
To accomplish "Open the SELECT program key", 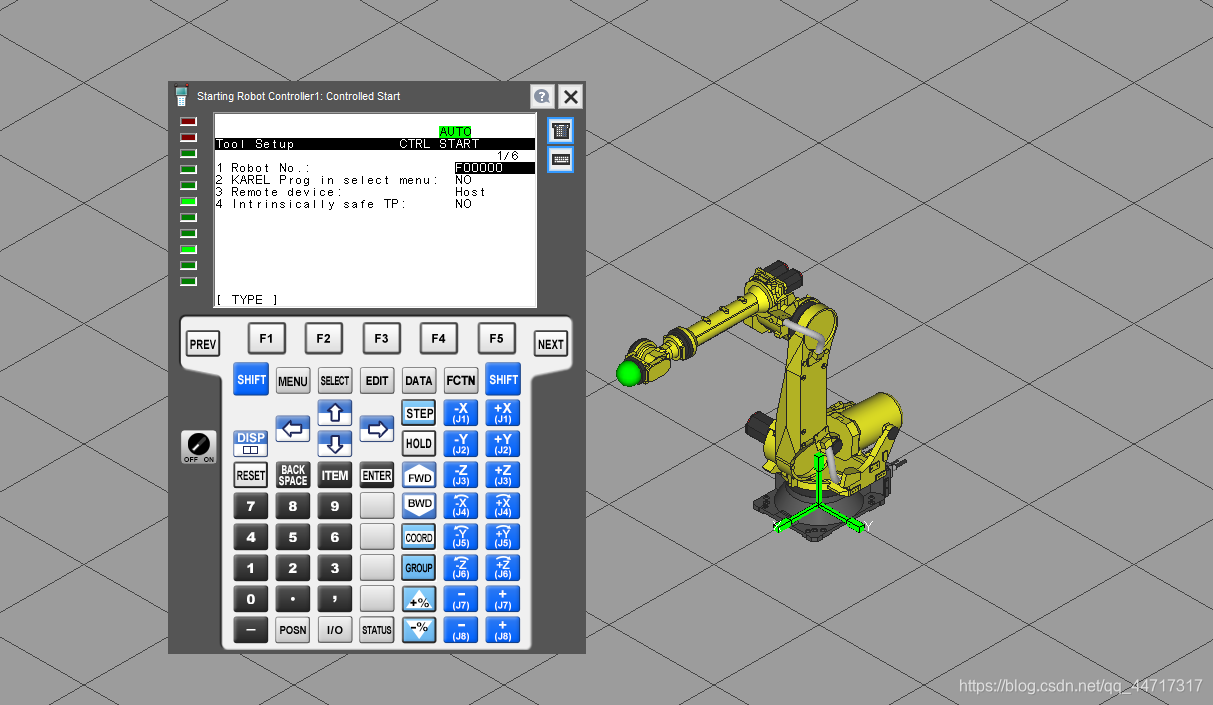I will (x=335, y=381).
